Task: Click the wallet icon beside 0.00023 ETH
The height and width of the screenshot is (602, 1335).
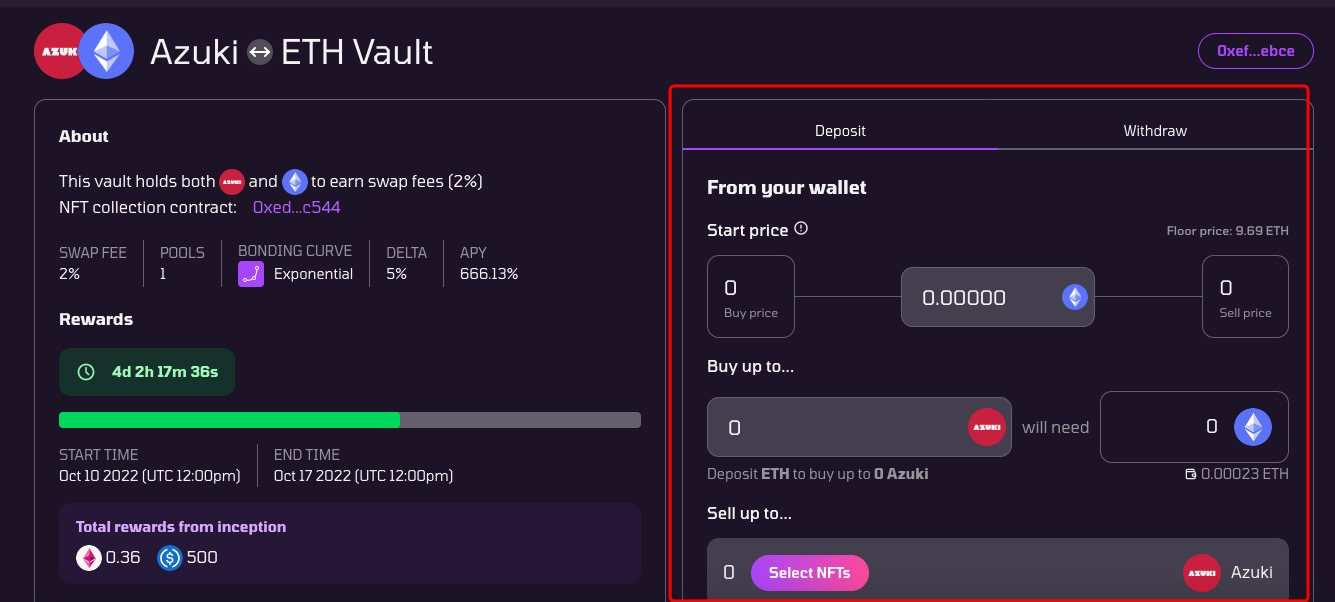Action: pos(1190,474)
